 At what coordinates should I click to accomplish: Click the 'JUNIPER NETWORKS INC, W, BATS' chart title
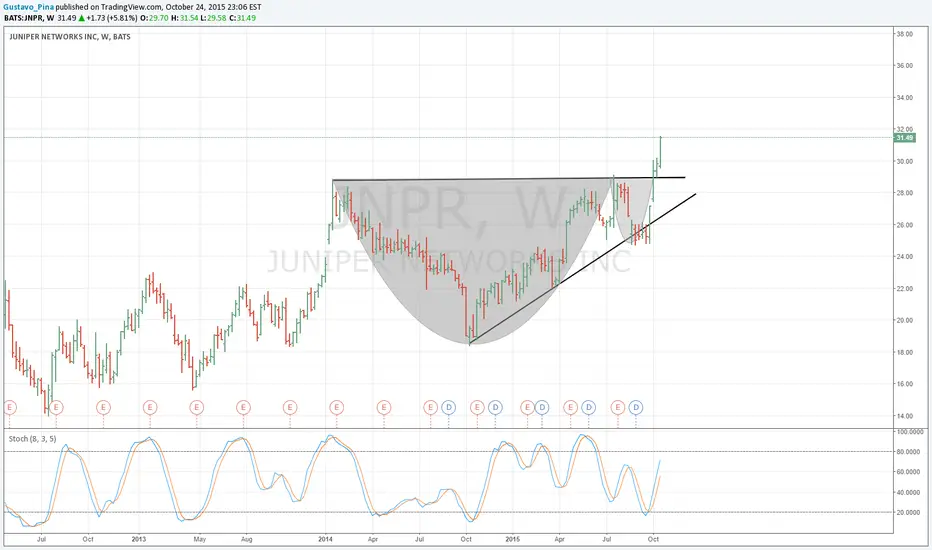coord(70,37)
